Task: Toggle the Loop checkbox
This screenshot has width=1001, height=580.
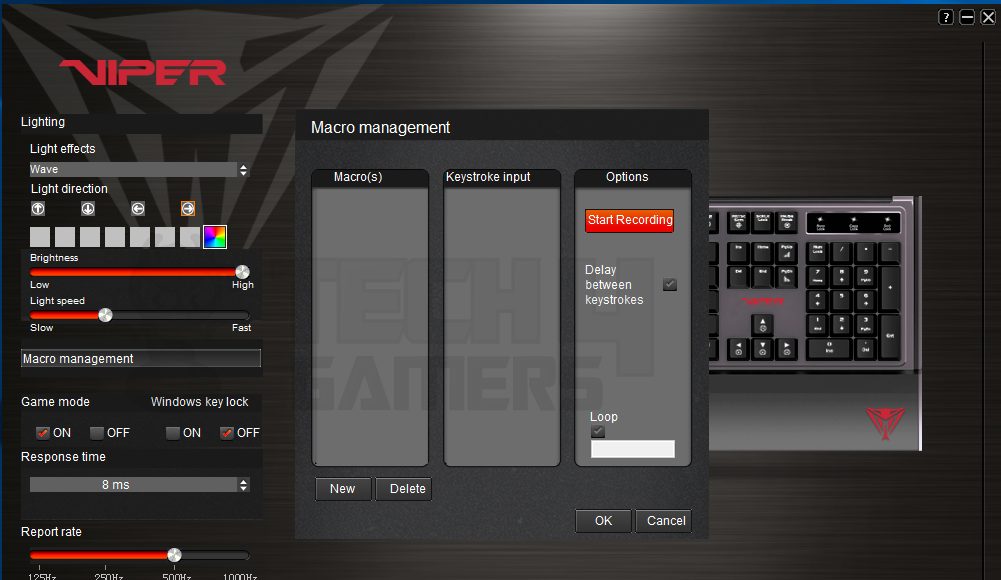Action: 598,432
